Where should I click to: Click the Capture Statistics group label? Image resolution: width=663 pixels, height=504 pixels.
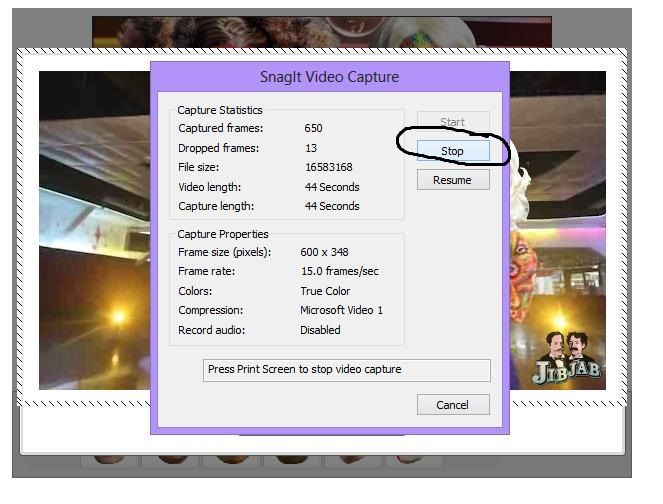(220, 110)
